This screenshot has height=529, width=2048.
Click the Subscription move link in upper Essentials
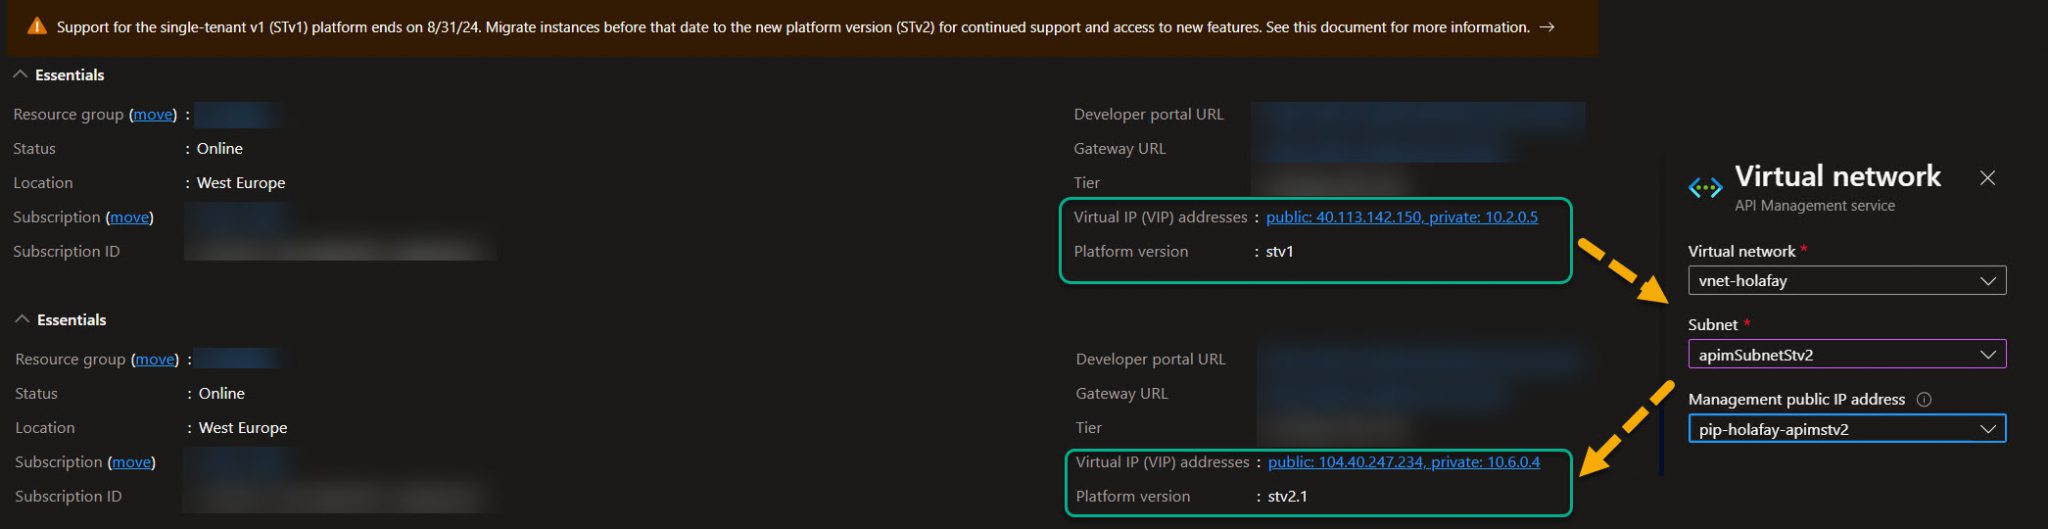click(x=129, y=218)
